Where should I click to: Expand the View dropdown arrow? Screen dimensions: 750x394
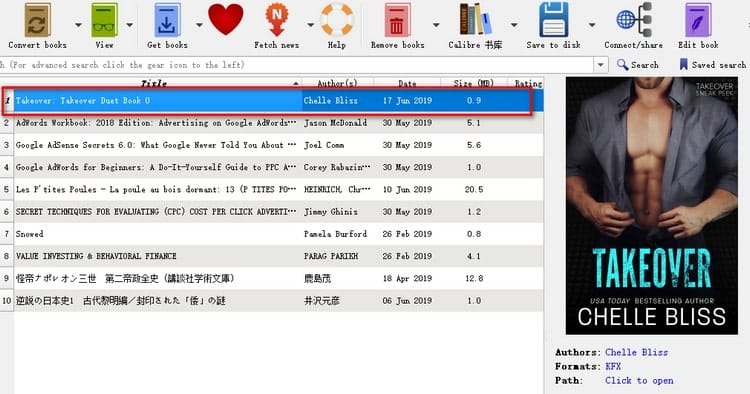pos(130,25)
